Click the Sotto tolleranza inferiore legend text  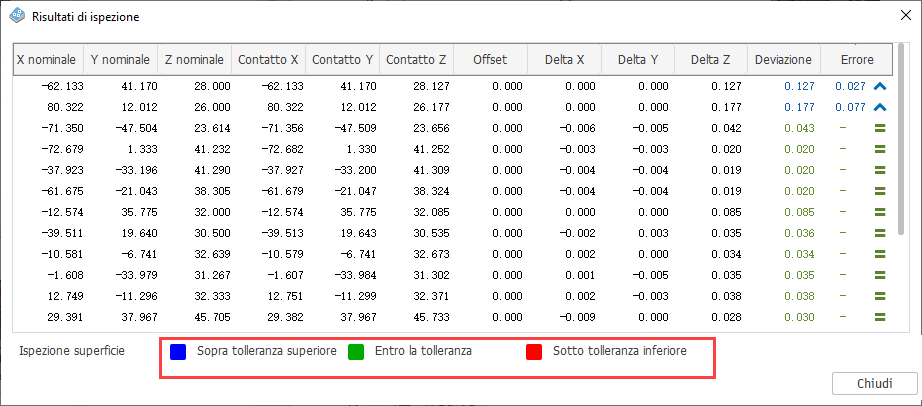click(x=620, y=352)
